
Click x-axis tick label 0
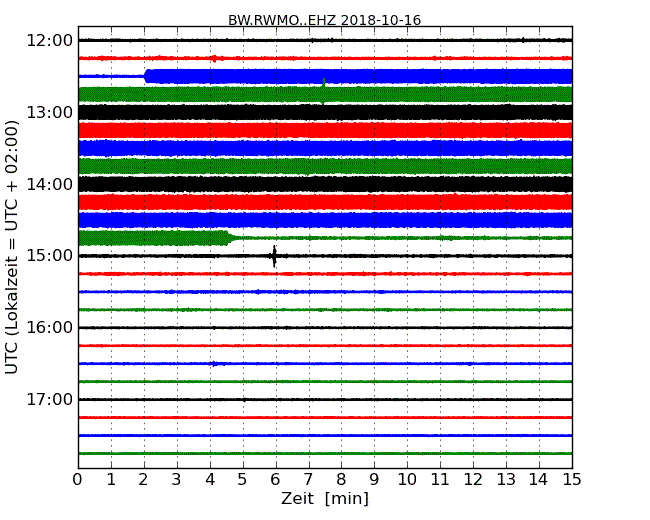[78, 480]
